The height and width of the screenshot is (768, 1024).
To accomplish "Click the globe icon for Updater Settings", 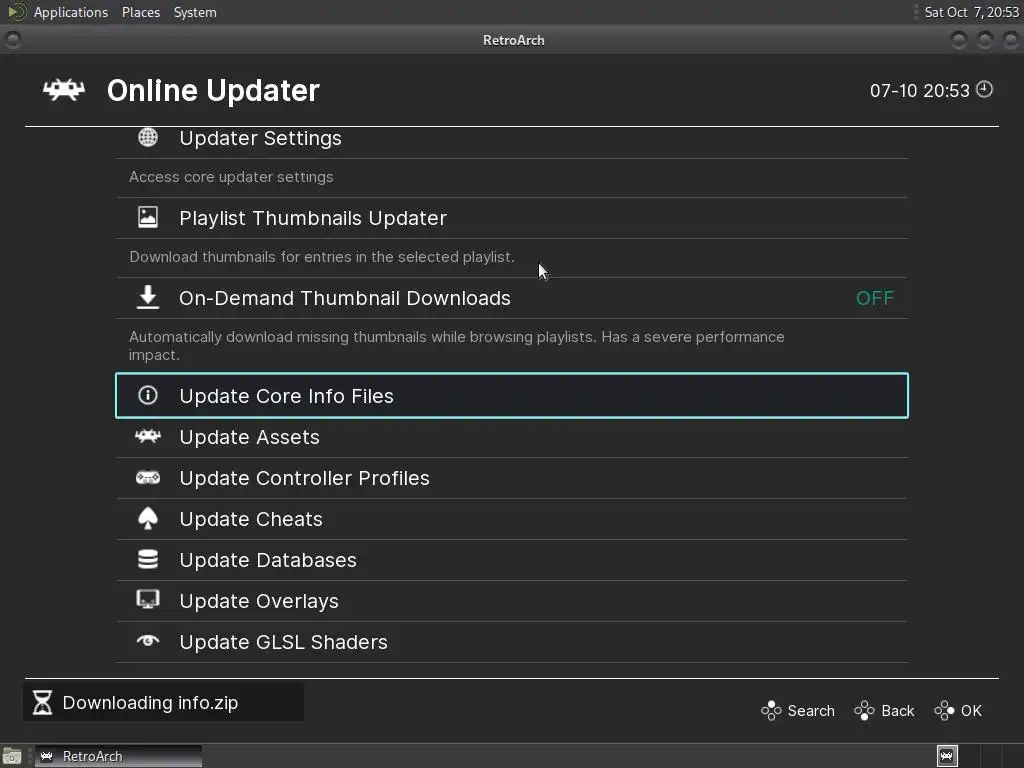I will (x=148, y=137).
